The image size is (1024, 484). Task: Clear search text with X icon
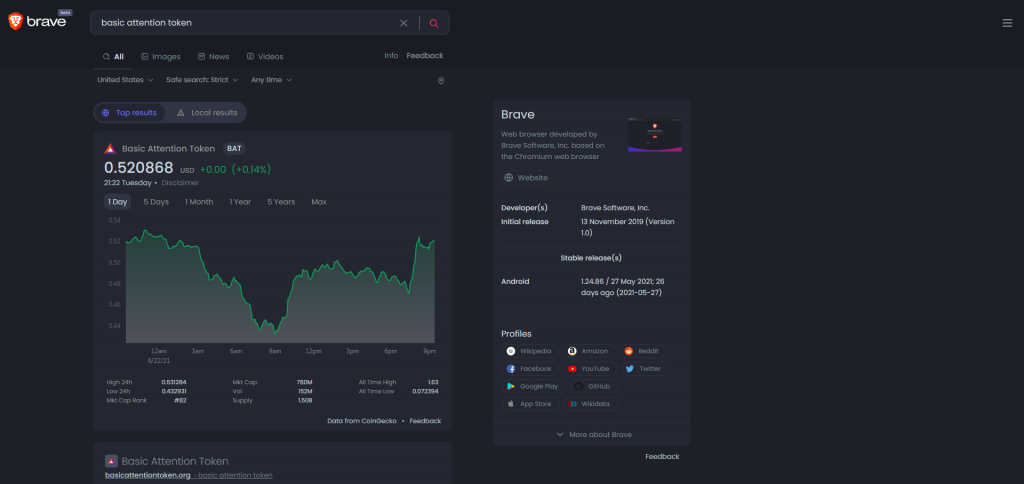(x=404, y=23)
